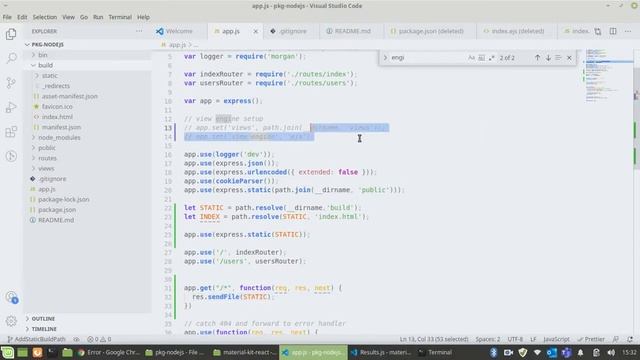Expand the OUTLINE section
The image size is (640, 360).
tap(43, 319)
